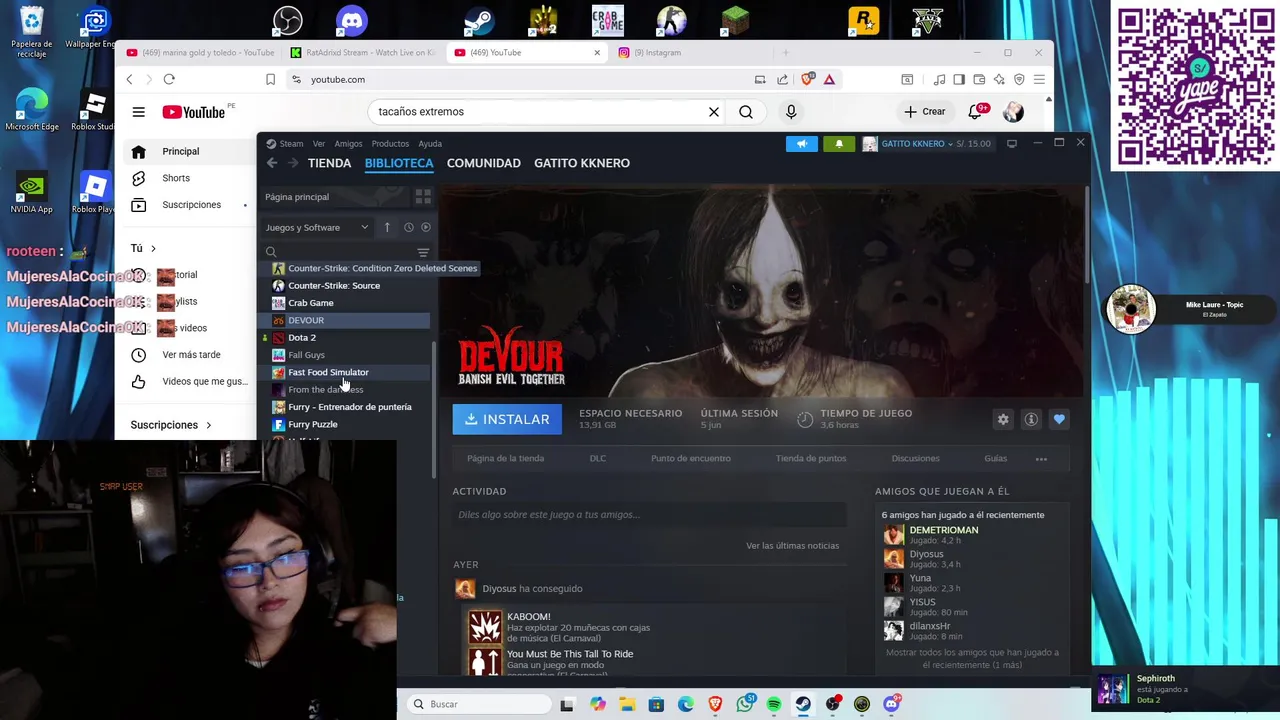Screen dimensions: 1280x720
Task: Click Mostrar todos los amigos link
Action: point(972,658)
